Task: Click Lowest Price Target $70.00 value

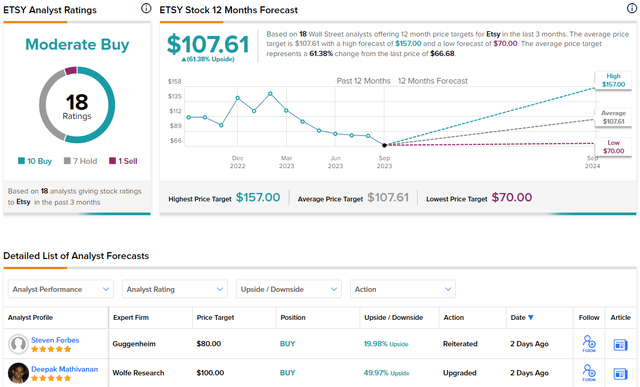Action: pyautogui.click(x=512, y=198)
